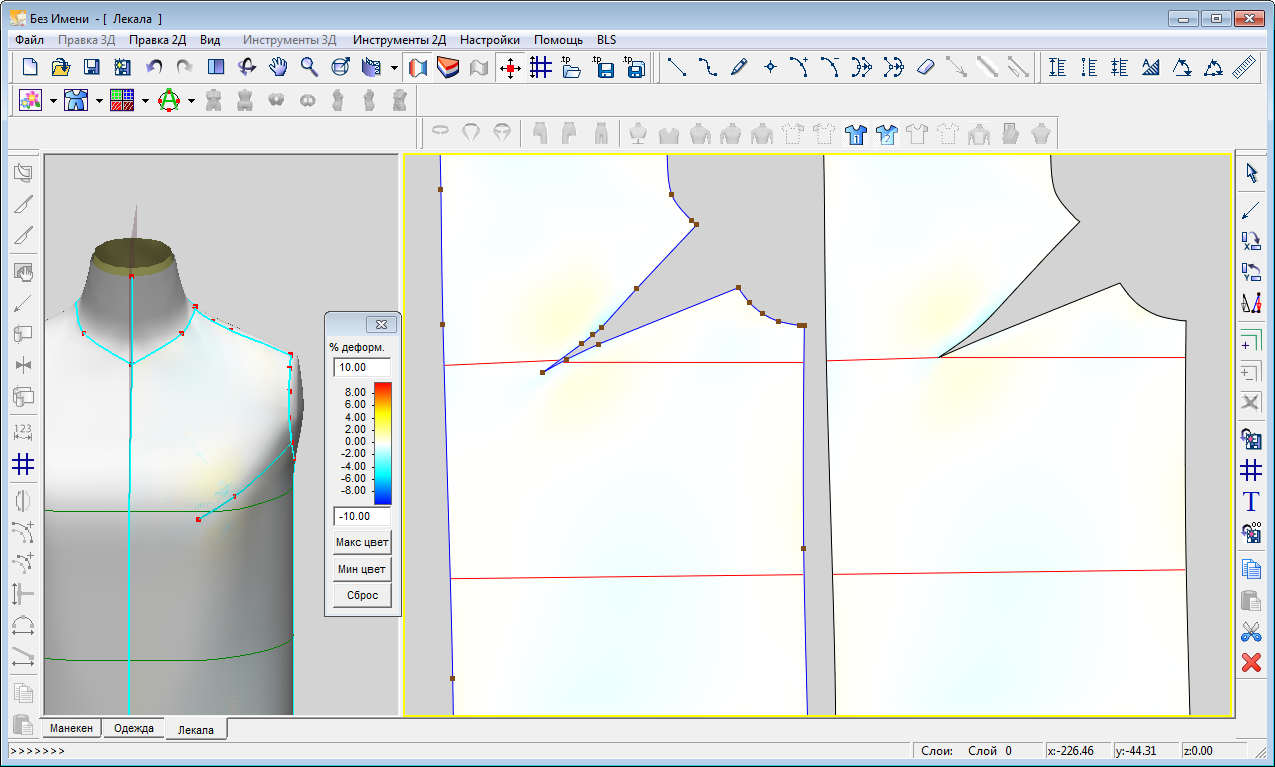Toggle the grid display in top toolbar
The image size is (1275, 767).
[x=541, y=67]
